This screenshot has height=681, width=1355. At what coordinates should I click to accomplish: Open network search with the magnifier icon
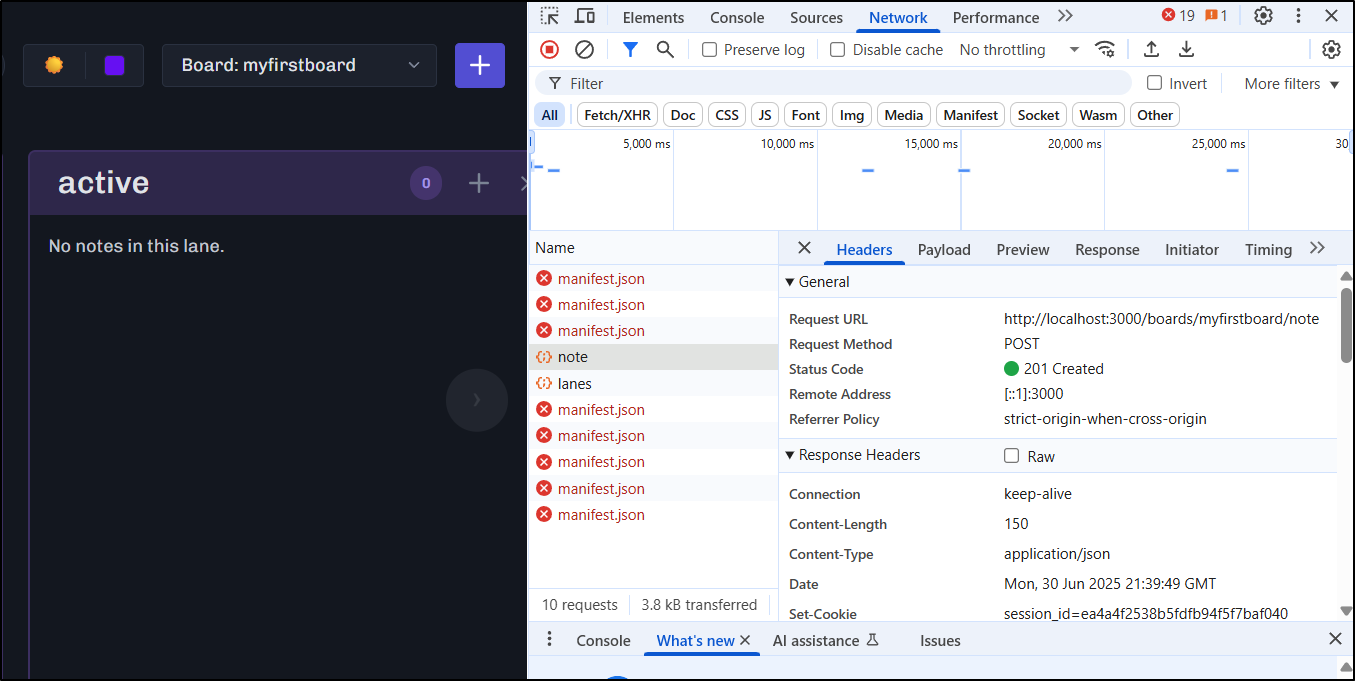tap(665, 49)
